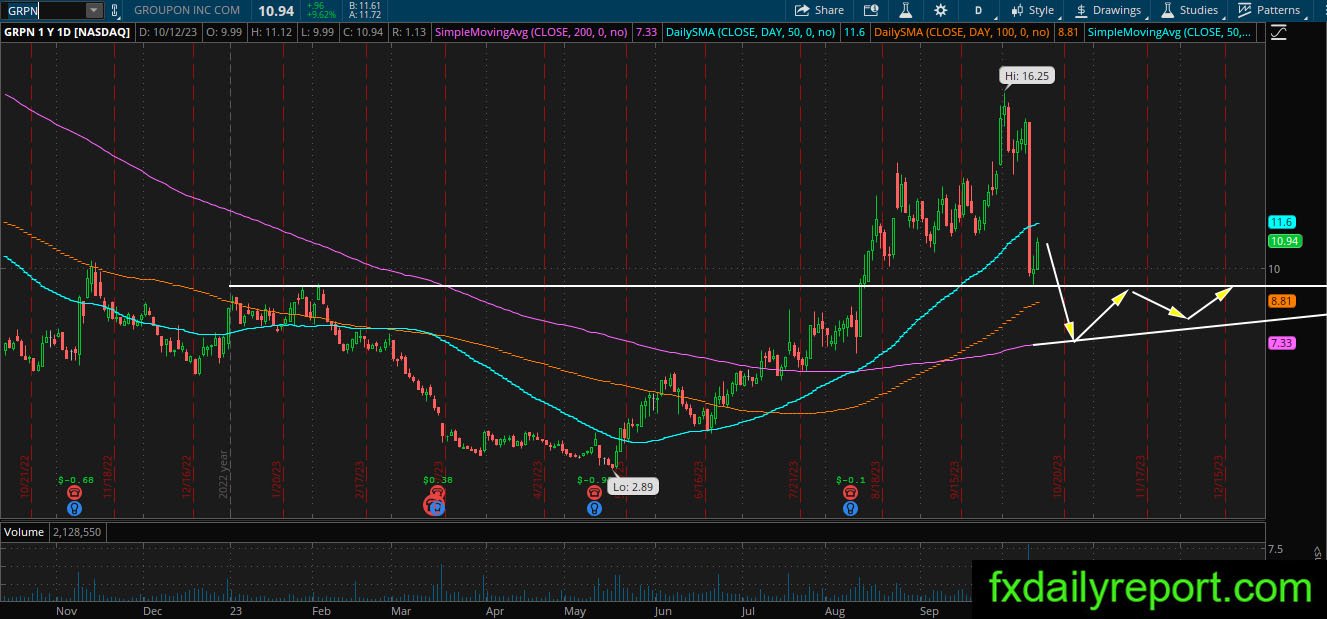
Task: Click the volume value 2,128,550
Action: pyautogui.click(x=75, y=532)
